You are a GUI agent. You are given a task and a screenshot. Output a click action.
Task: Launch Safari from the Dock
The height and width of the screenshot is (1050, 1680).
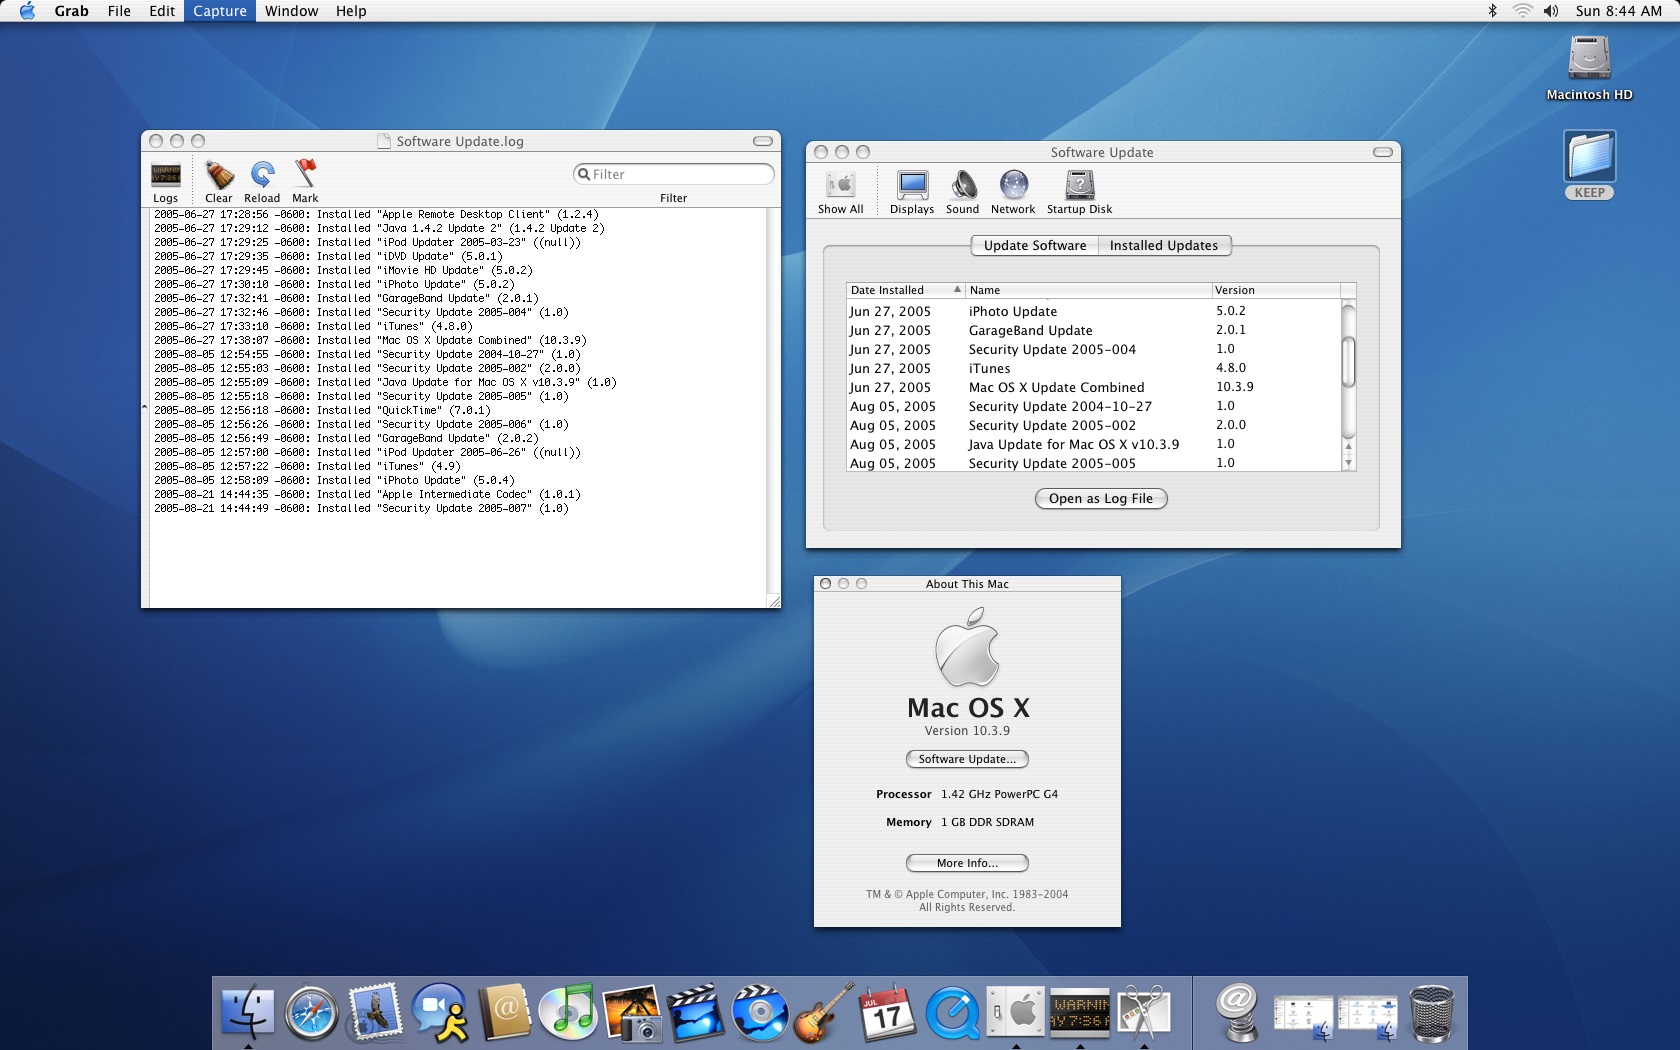click(311, 1013)
